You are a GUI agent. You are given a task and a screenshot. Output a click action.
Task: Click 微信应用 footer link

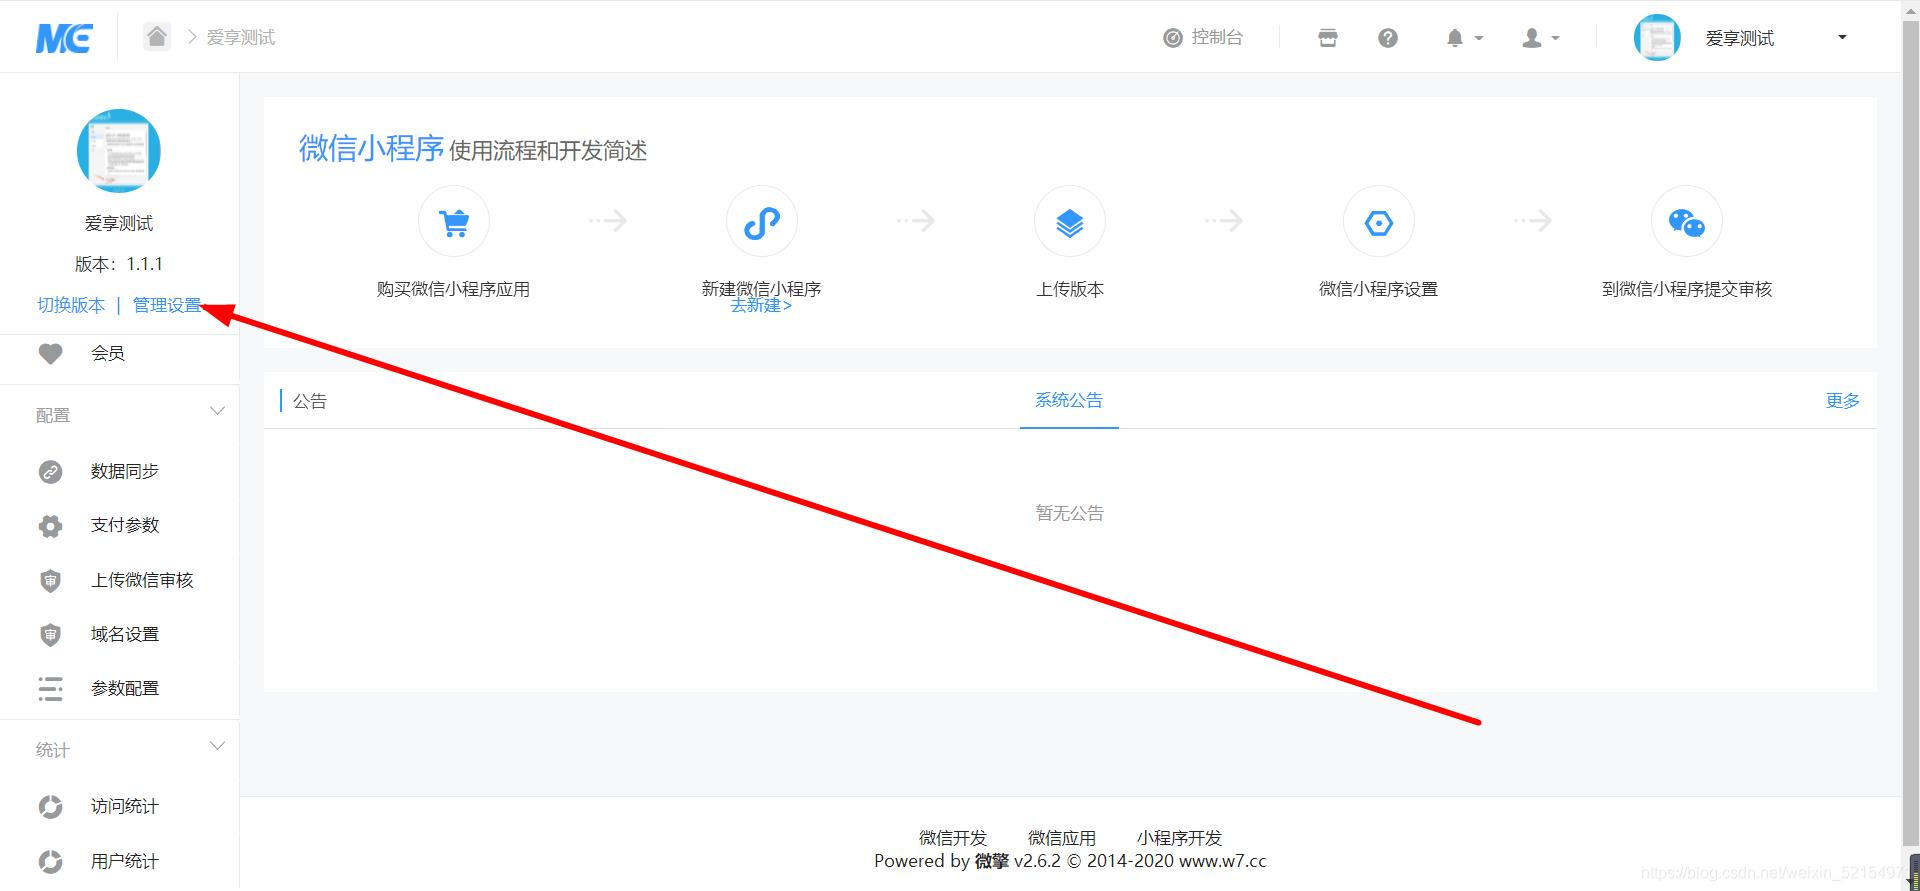click(x=1062, y=838)
